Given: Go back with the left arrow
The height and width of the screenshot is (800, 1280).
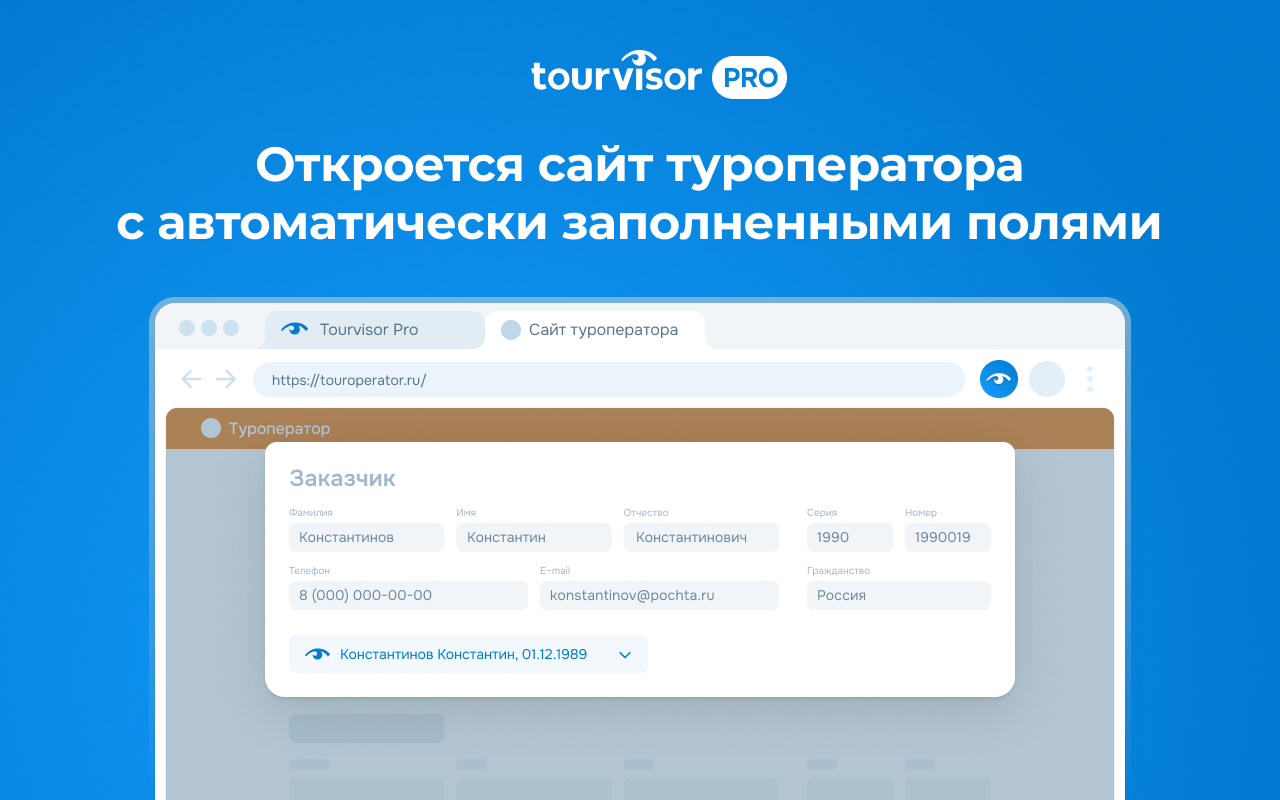Looking at the screenshot, I should [191, 379].
